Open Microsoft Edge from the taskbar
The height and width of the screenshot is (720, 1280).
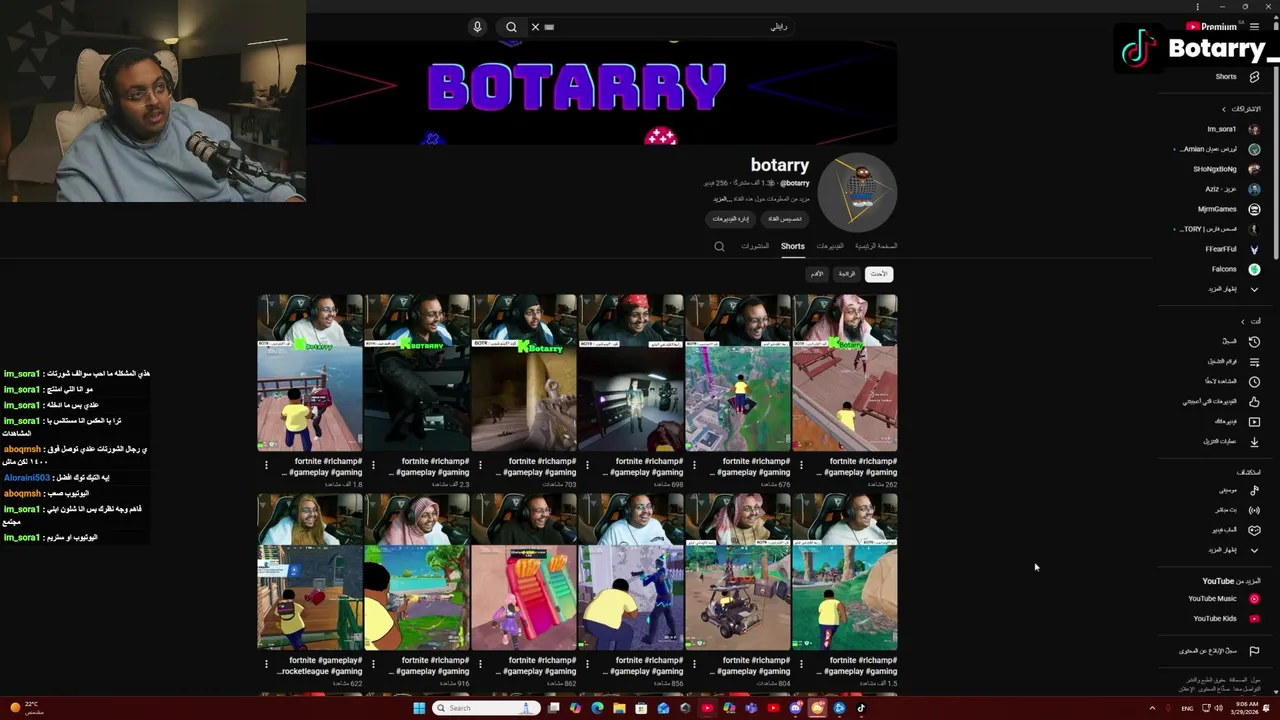(x=597, y=708)
